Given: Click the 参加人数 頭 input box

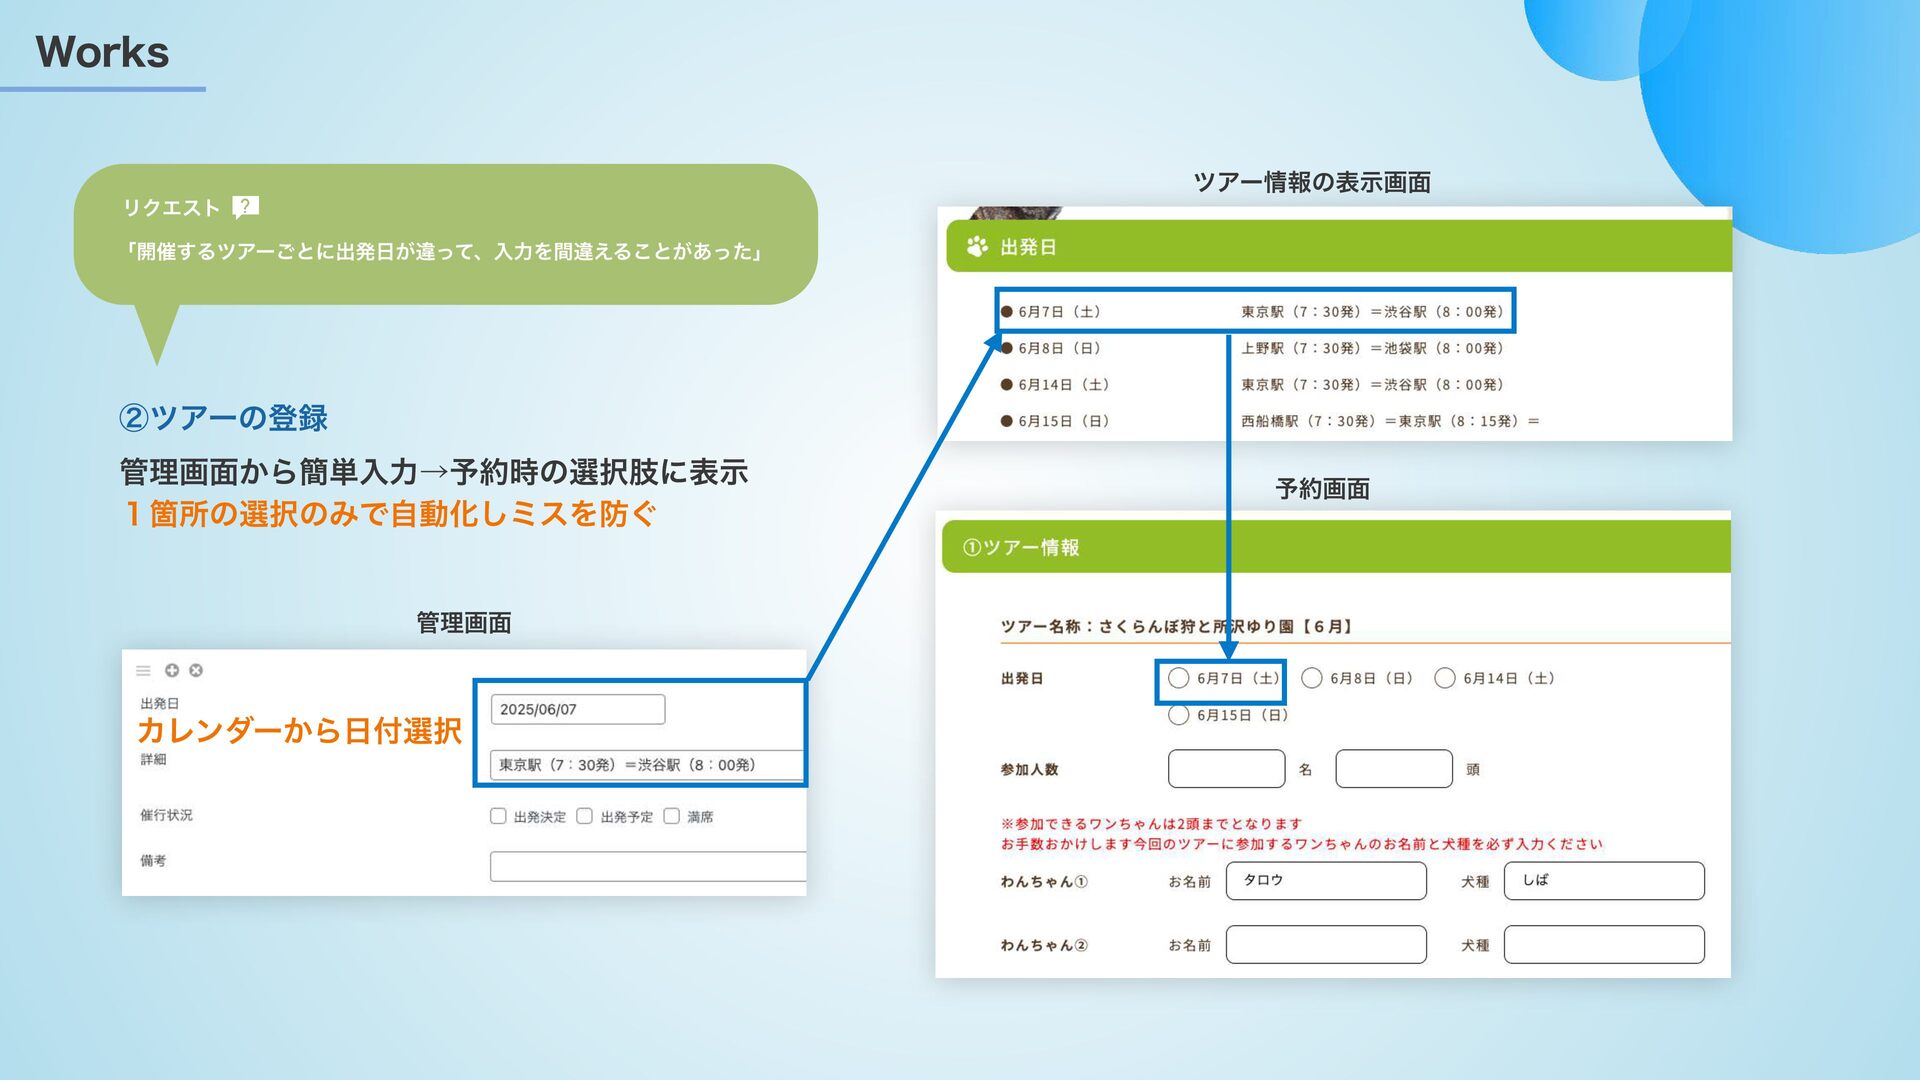Looking at the screenshot, I should (x=1393, y=769).
